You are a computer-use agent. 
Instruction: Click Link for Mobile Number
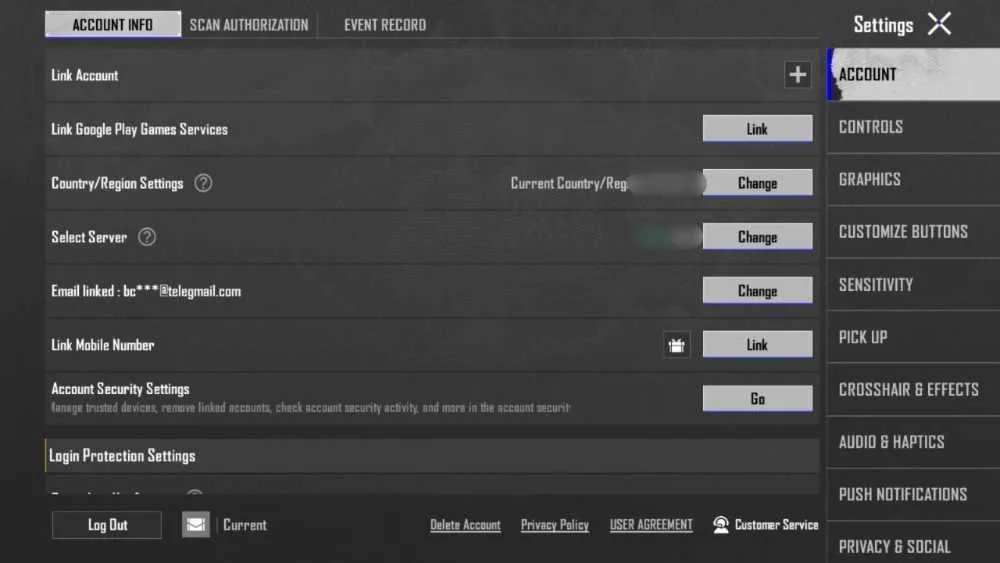(x=757, y=345)
